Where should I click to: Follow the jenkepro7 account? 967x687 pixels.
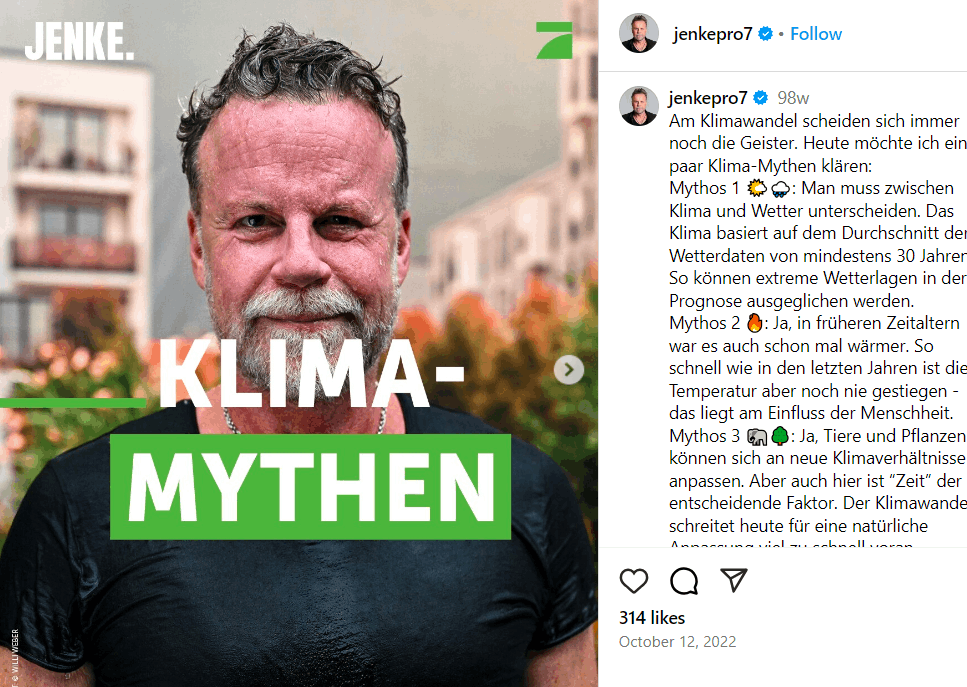pos(816,34)
